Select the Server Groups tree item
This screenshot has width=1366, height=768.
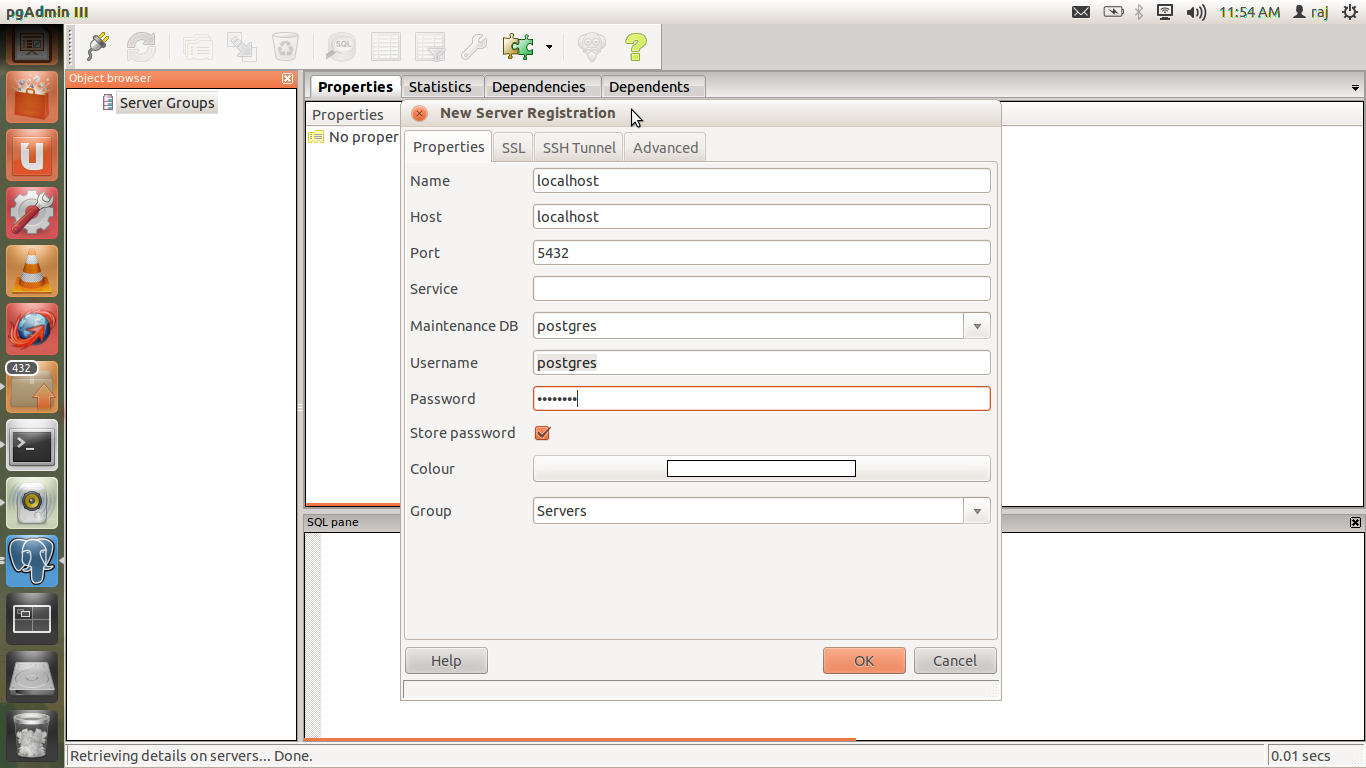(x=167, y=103)
